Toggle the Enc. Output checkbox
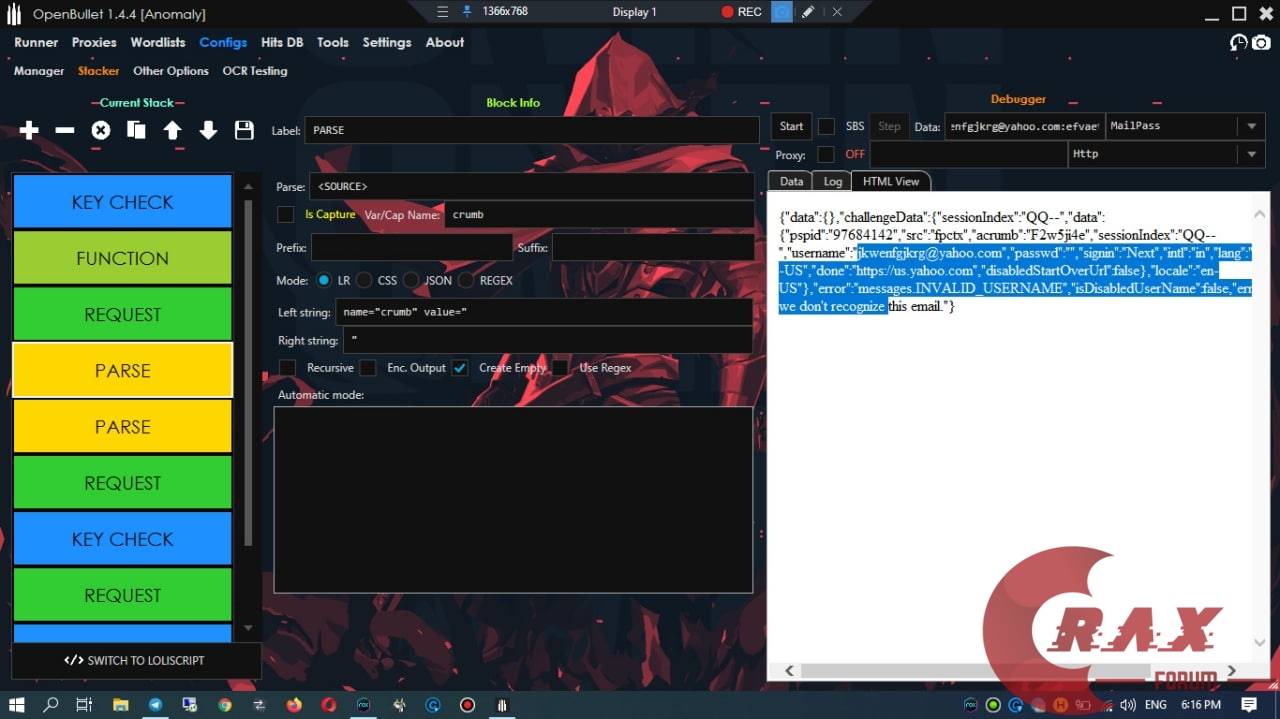The height and width of the screenshot is (719, 1280). tap(368, 368)
